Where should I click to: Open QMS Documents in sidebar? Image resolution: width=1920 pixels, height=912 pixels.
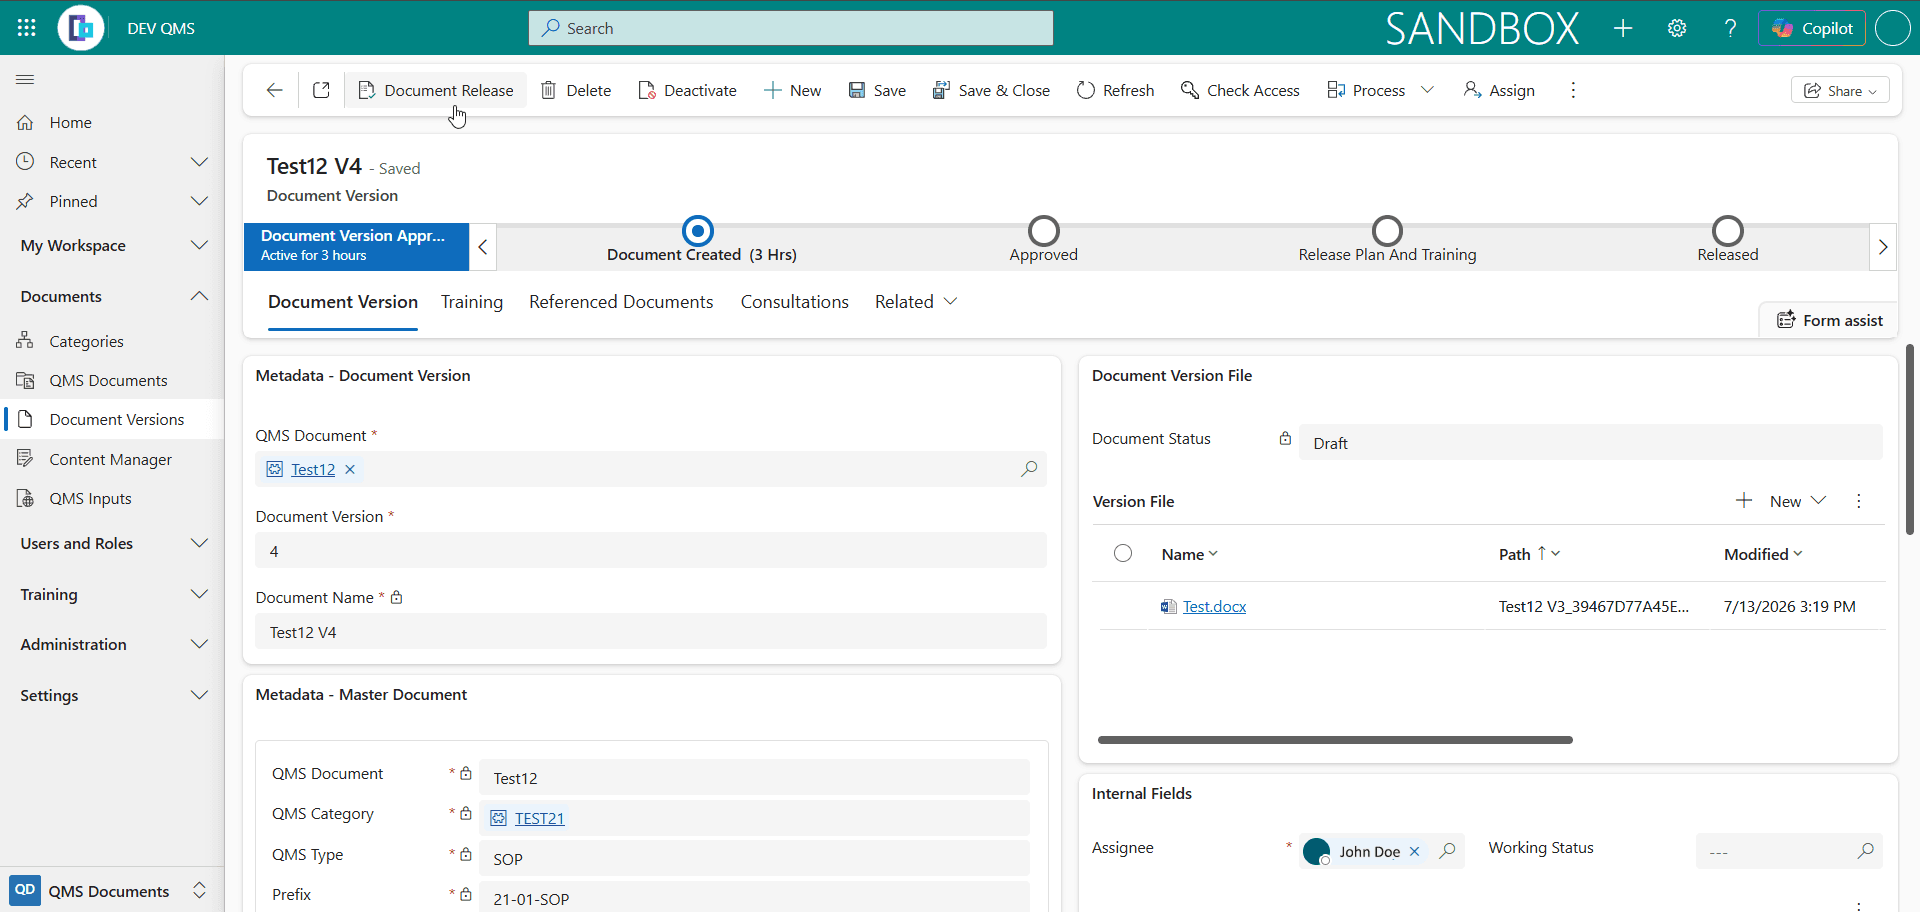[x=108, y=380]
